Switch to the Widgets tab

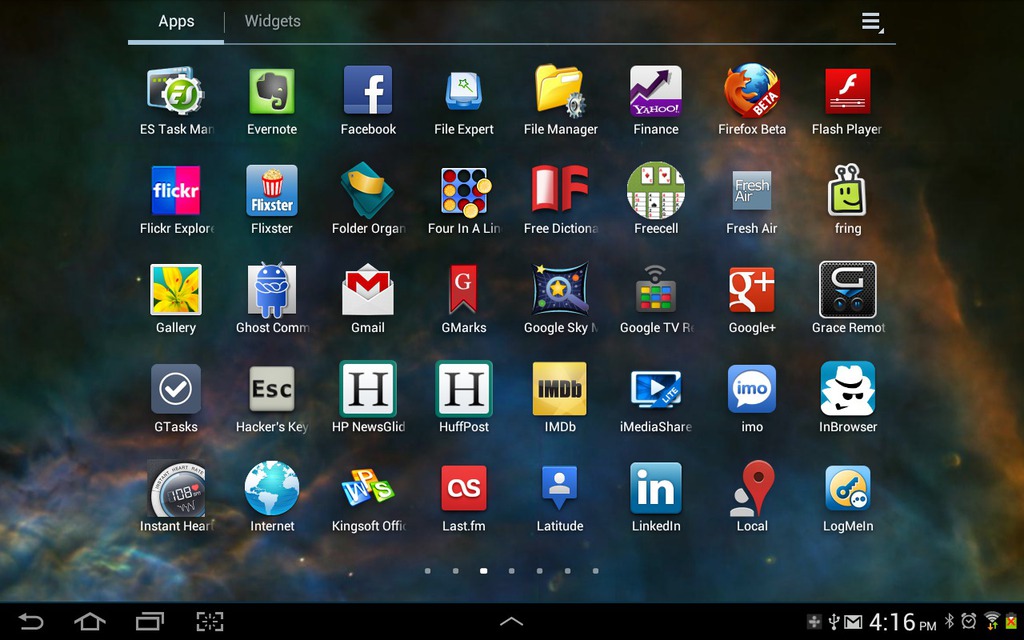click(x=272, y=21)
